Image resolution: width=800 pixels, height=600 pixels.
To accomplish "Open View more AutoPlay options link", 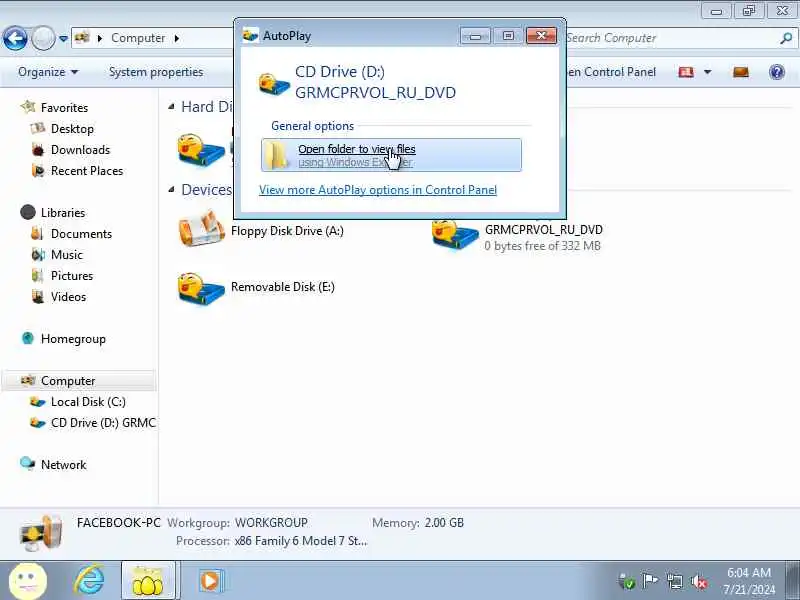I will [378, 190].
